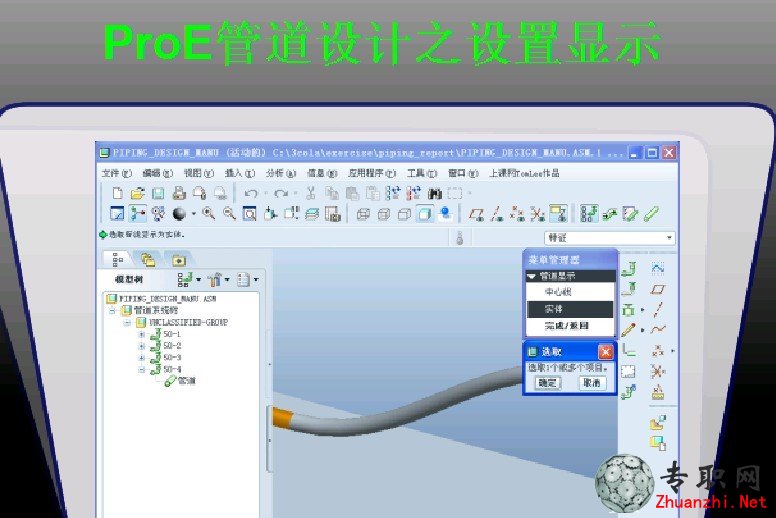The height and width of the screenshot is (518, 776).
Task: Click the Print icon
Action: click(x=179, y=193)
